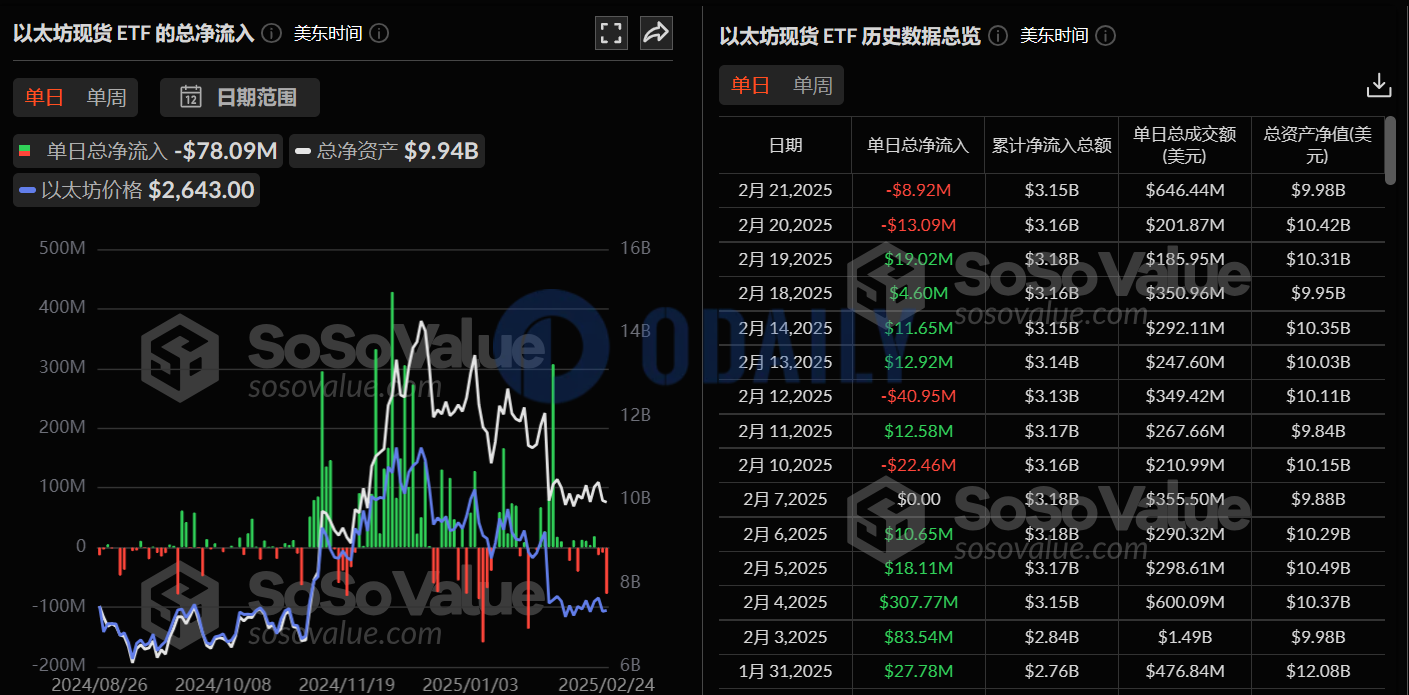Select the 2月 13,2025 date cell
The width and height of the screenshot is (1409, 695).
[x=785, y=361]
